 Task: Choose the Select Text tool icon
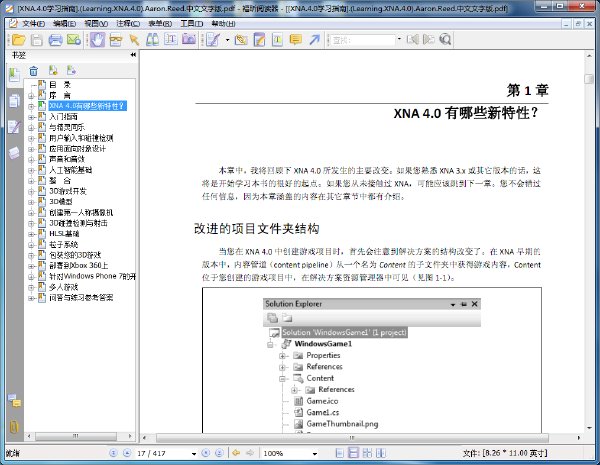click(116, 39)
